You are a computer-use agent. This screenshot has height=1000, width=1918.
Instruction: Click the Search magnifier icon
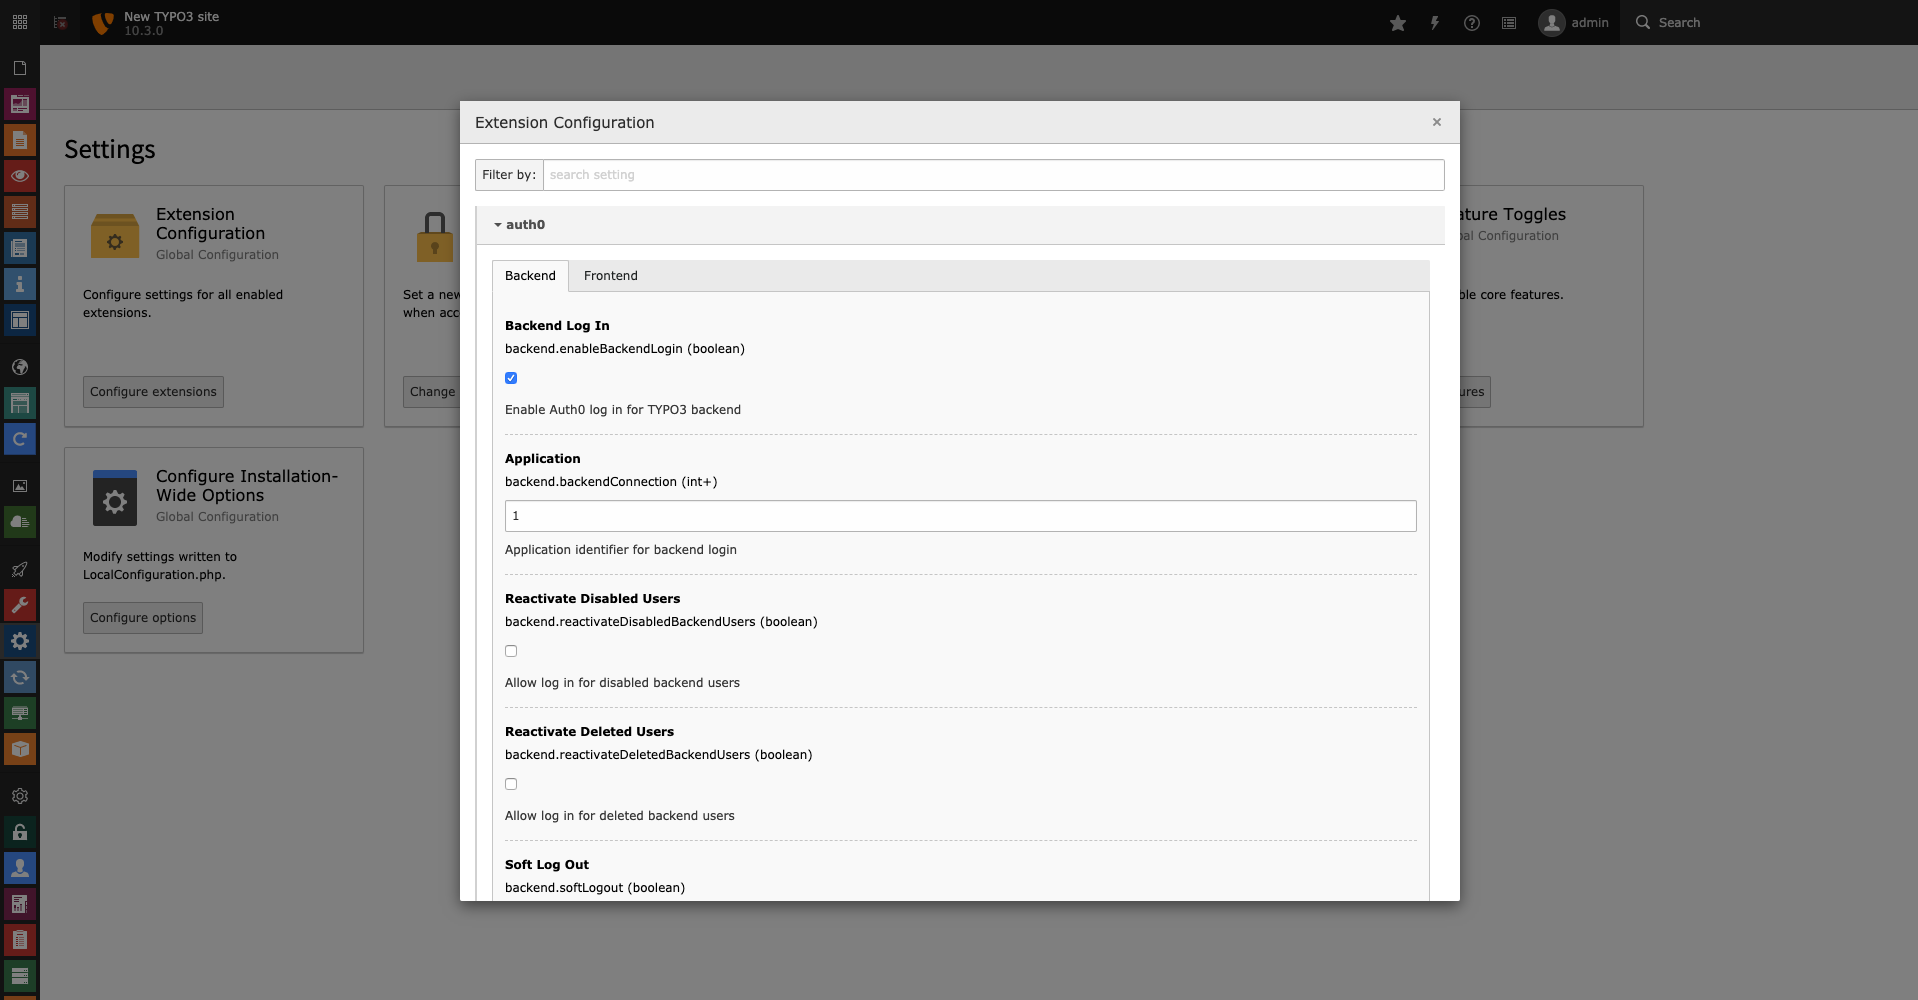(1643, 22)
